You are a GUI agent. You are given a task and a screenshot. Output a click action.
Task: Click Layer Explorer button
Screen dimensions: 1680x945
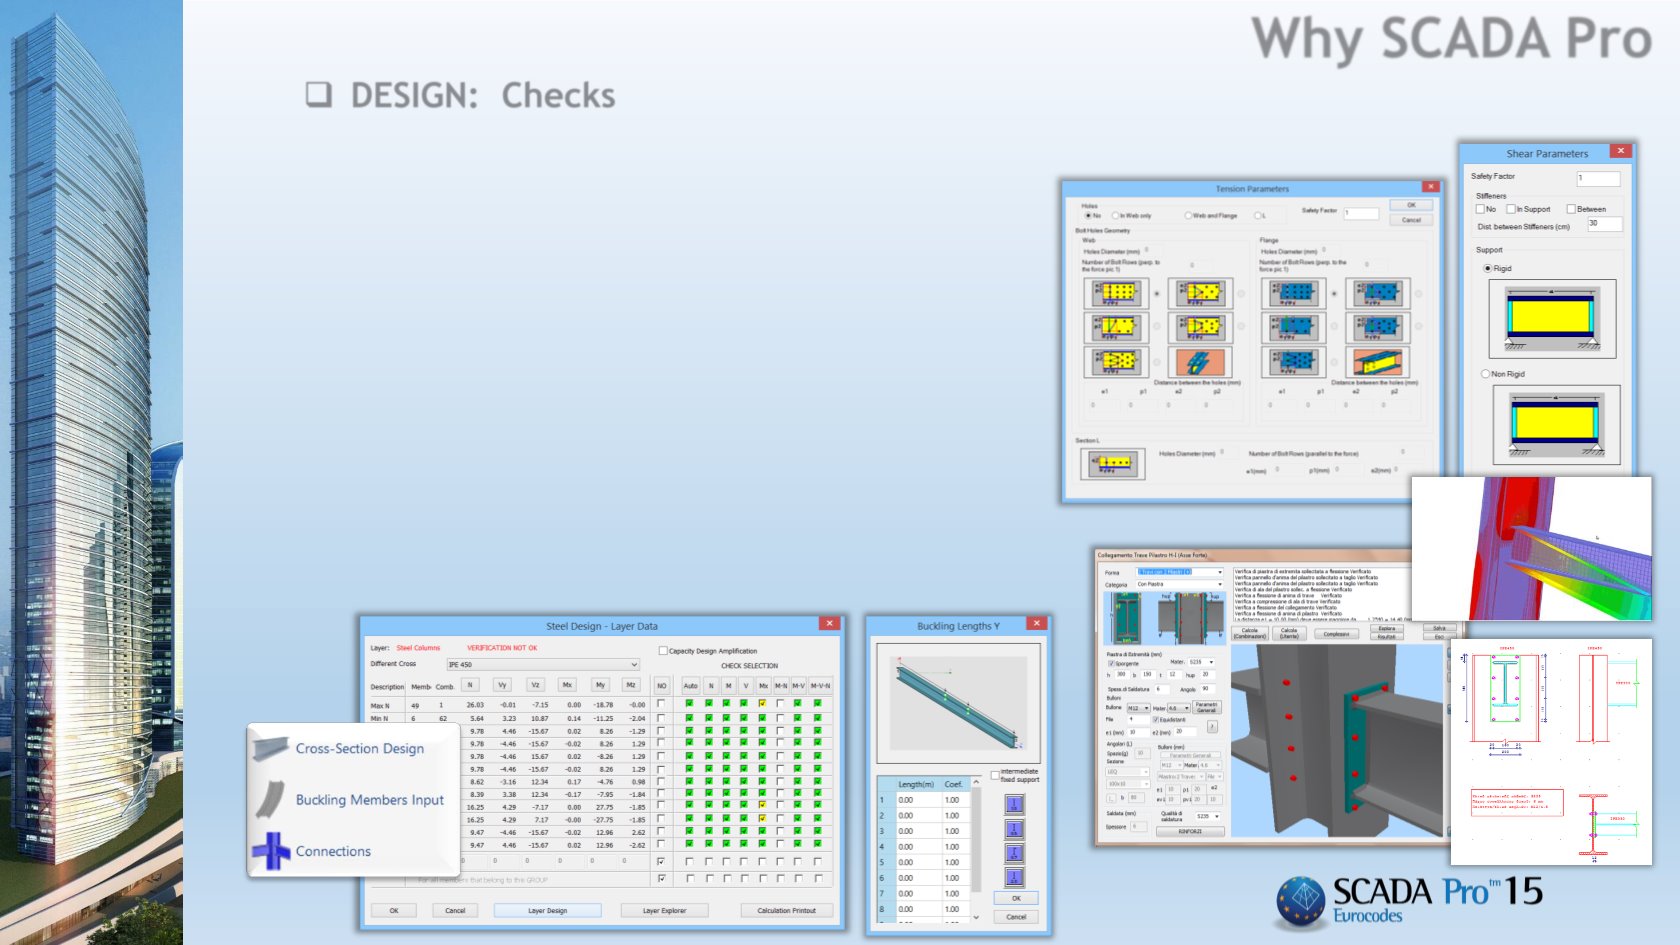point(665,910)
